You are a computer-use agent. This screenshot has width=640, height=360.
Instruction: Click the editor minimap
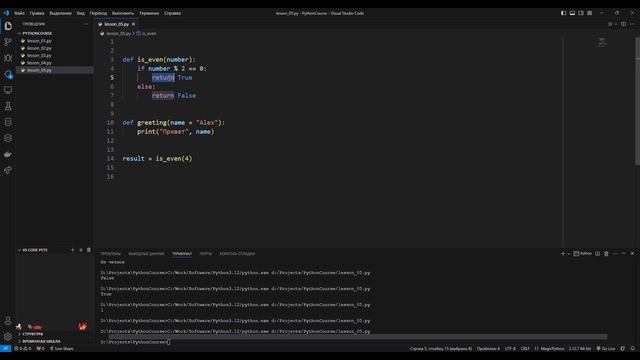click(x=602, y=42)
